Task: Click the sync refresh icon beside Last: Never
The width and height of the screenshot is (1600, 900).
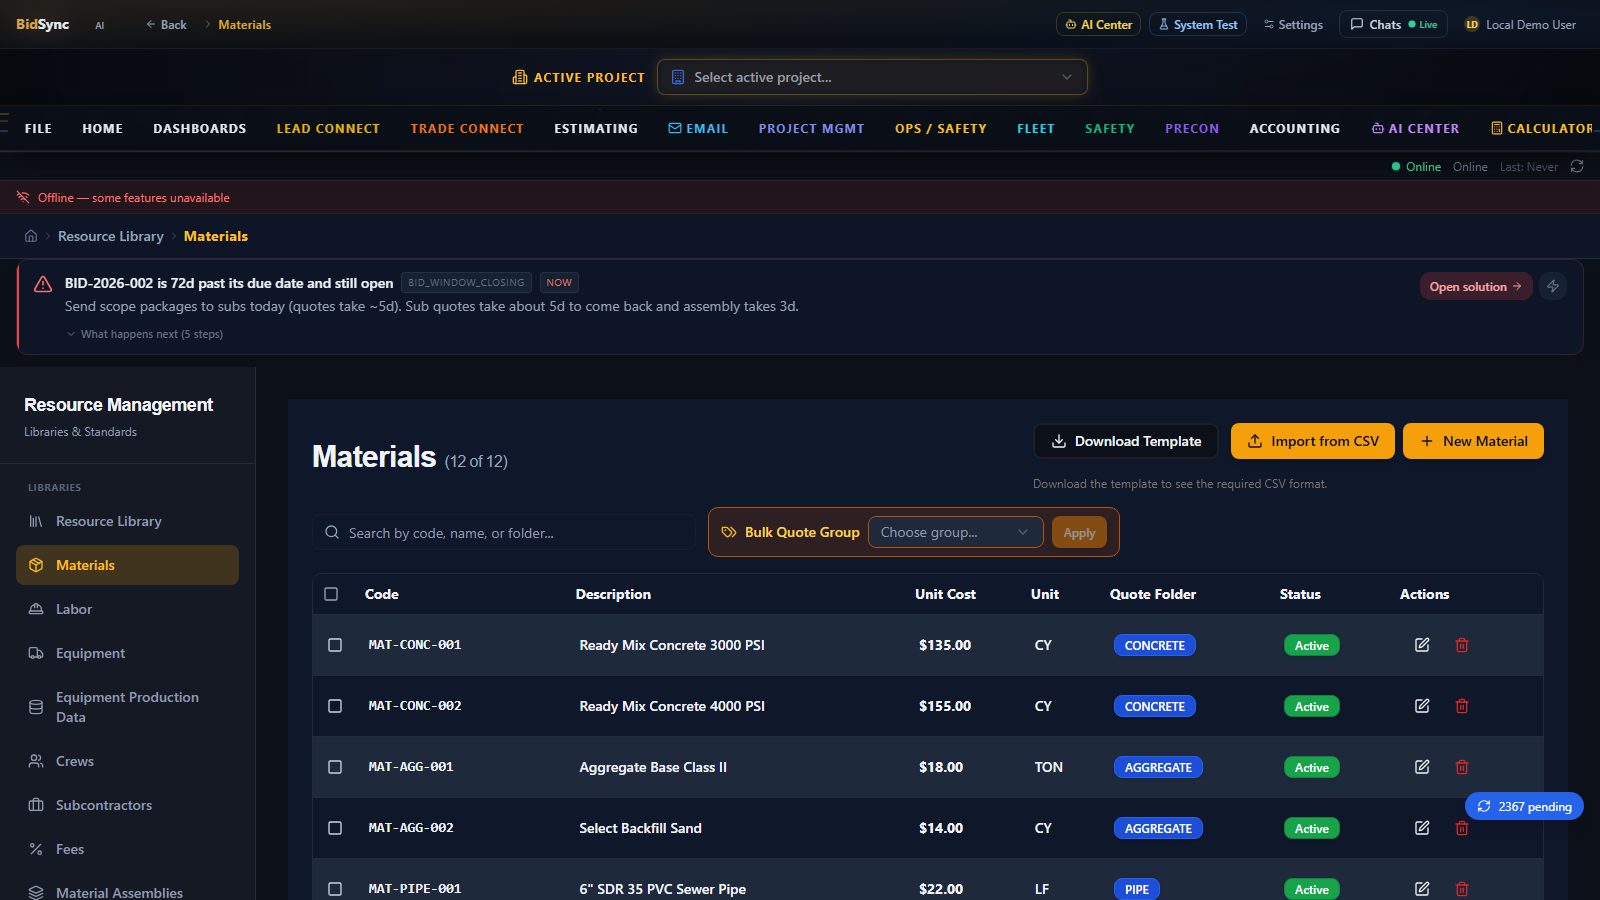Action: [x=1577, y=167]
